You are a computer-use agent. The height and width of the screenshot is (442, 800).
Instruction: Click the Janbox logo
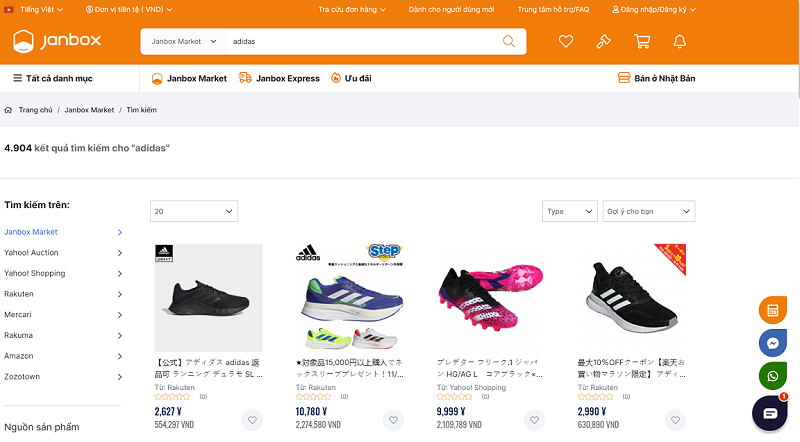[57, 41]
